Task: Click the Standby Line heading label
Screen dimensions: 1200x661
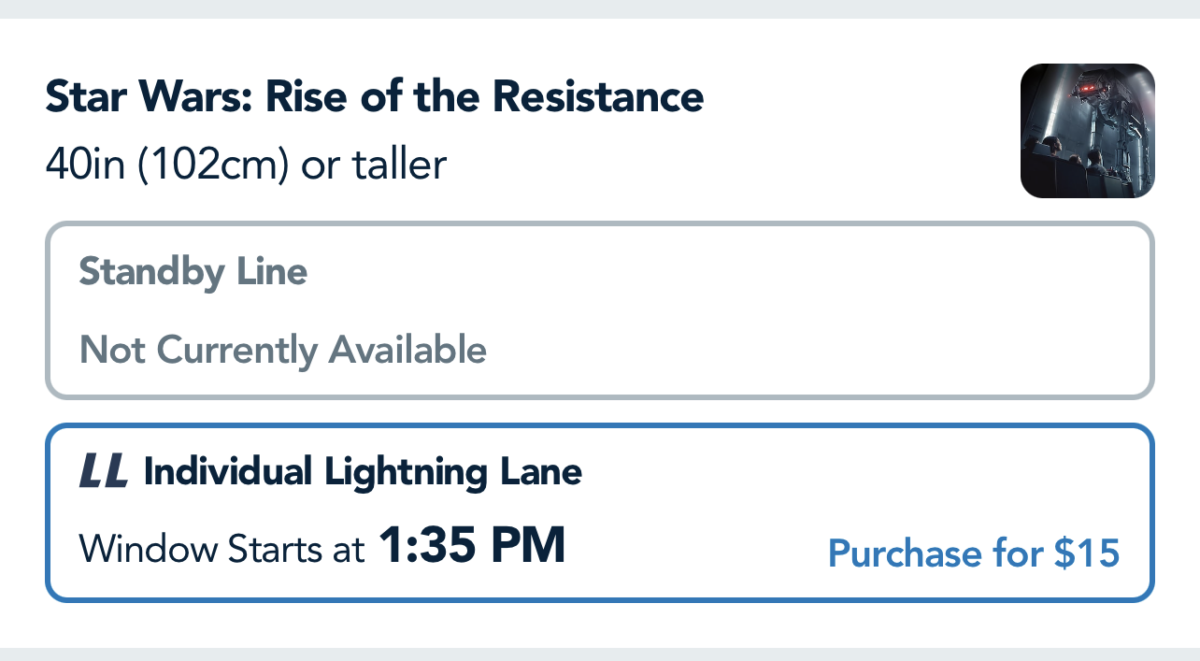Action: (x=193, y=271)
